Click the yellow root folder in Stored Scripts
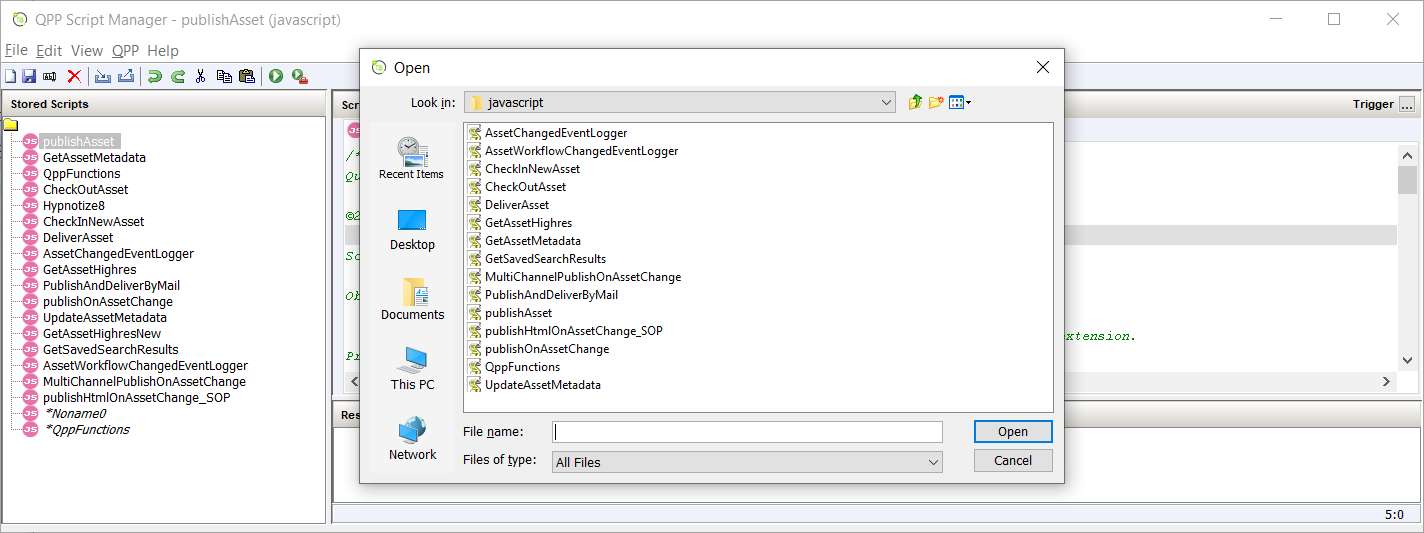 (x=11, y=125)
